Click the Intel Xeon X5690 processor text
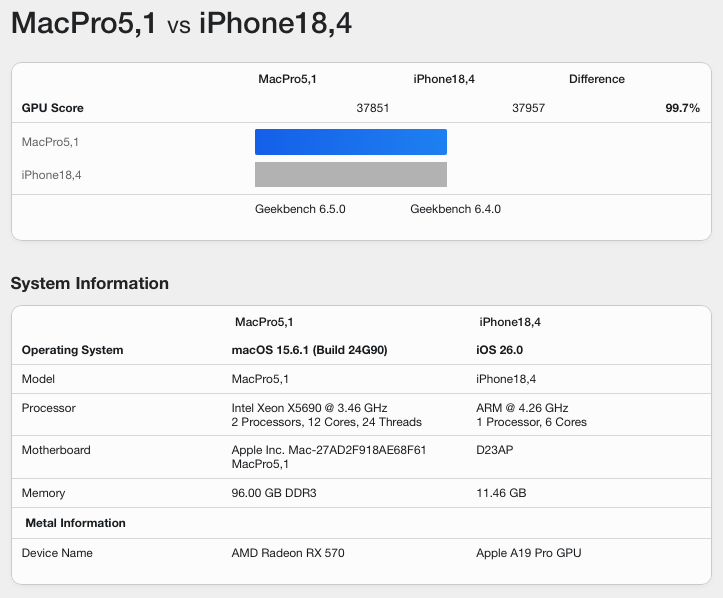 pos(309,408)
